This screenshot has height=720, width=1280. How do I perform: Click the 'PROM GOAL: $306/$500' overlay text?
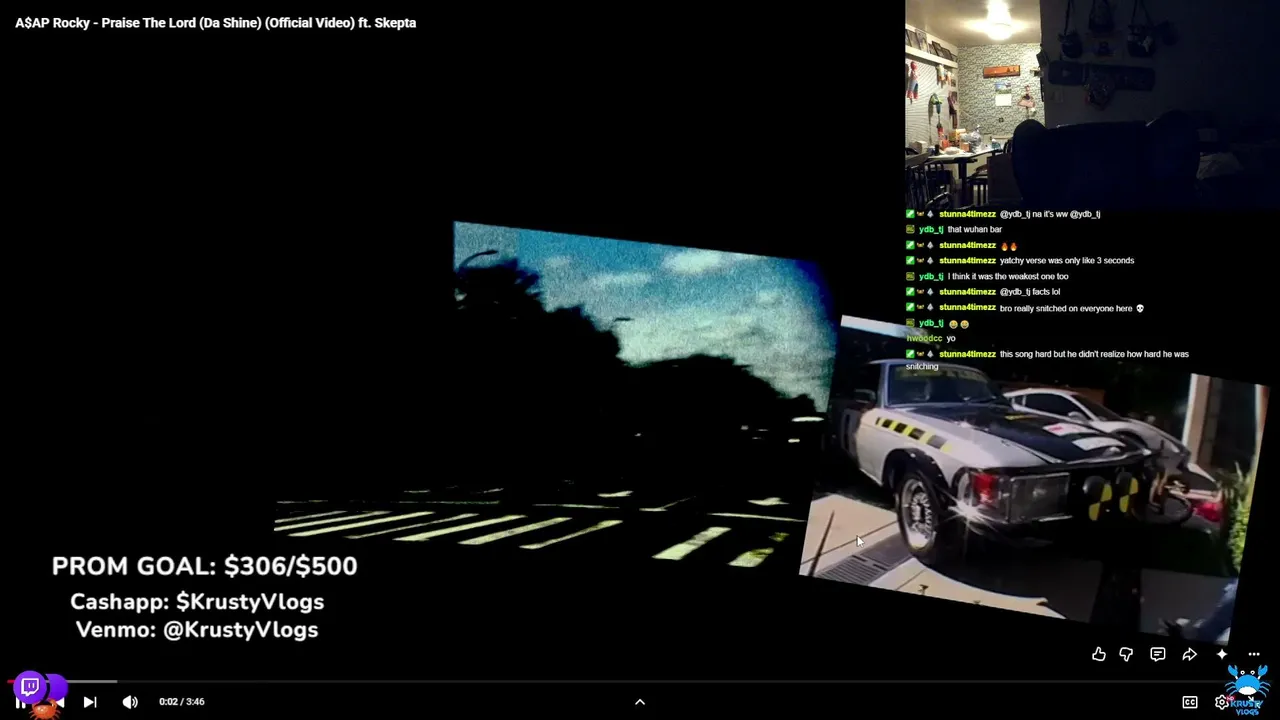point(204,566)
